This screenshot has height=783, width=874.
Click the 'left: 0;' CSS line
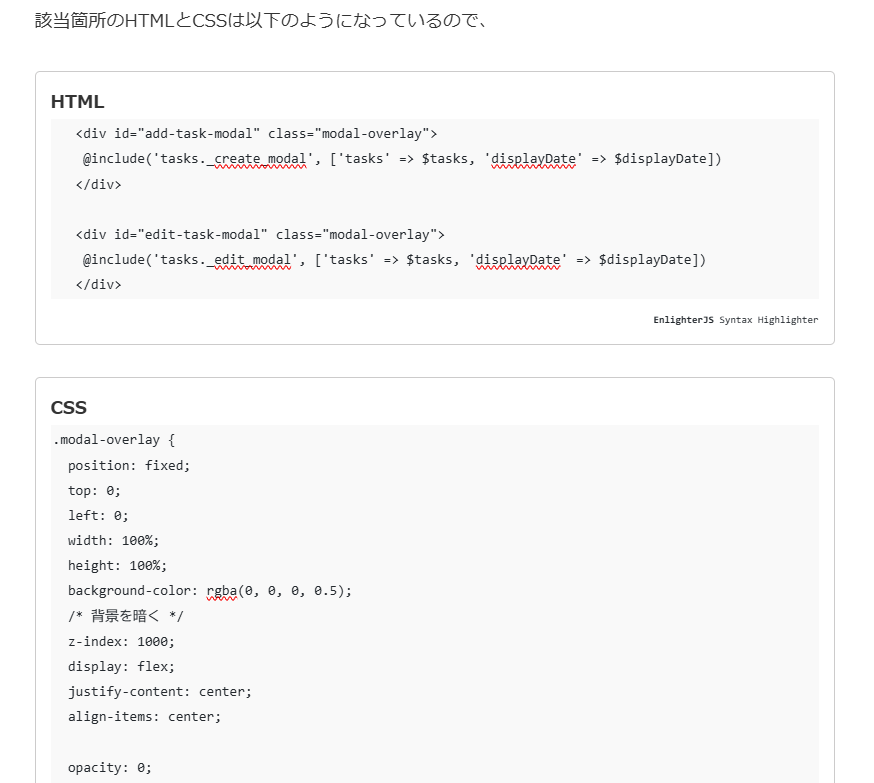pyautogui.click(x=98, y=516)
